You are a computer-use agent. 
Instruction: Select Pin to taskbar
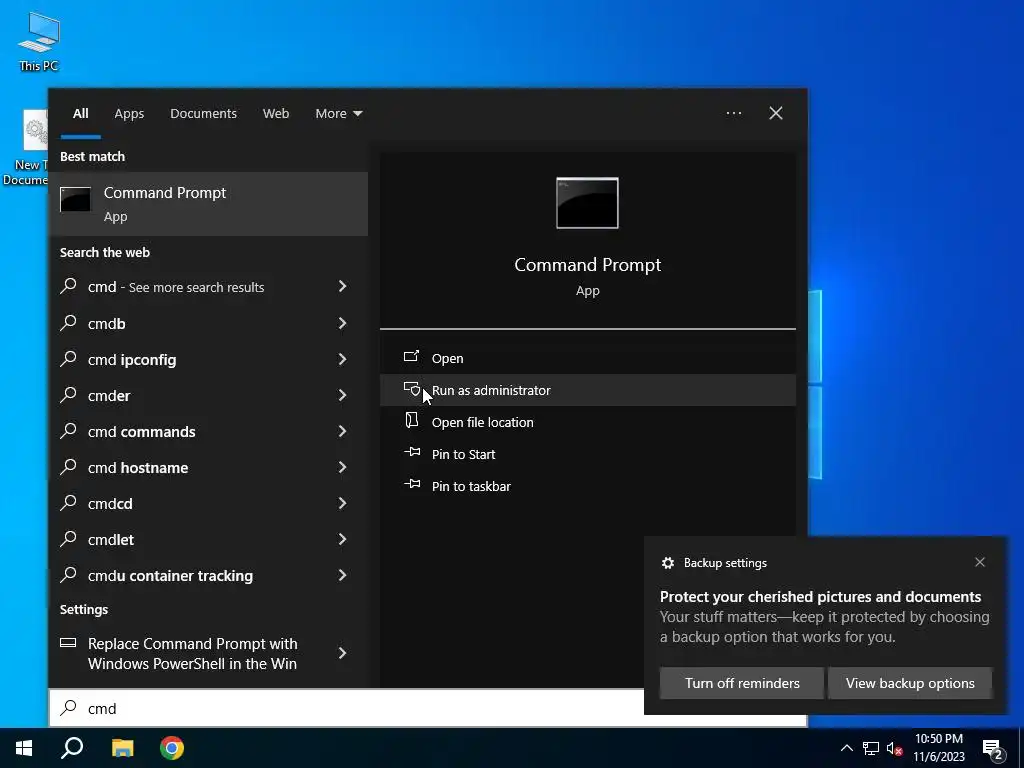tap(587, 486)
